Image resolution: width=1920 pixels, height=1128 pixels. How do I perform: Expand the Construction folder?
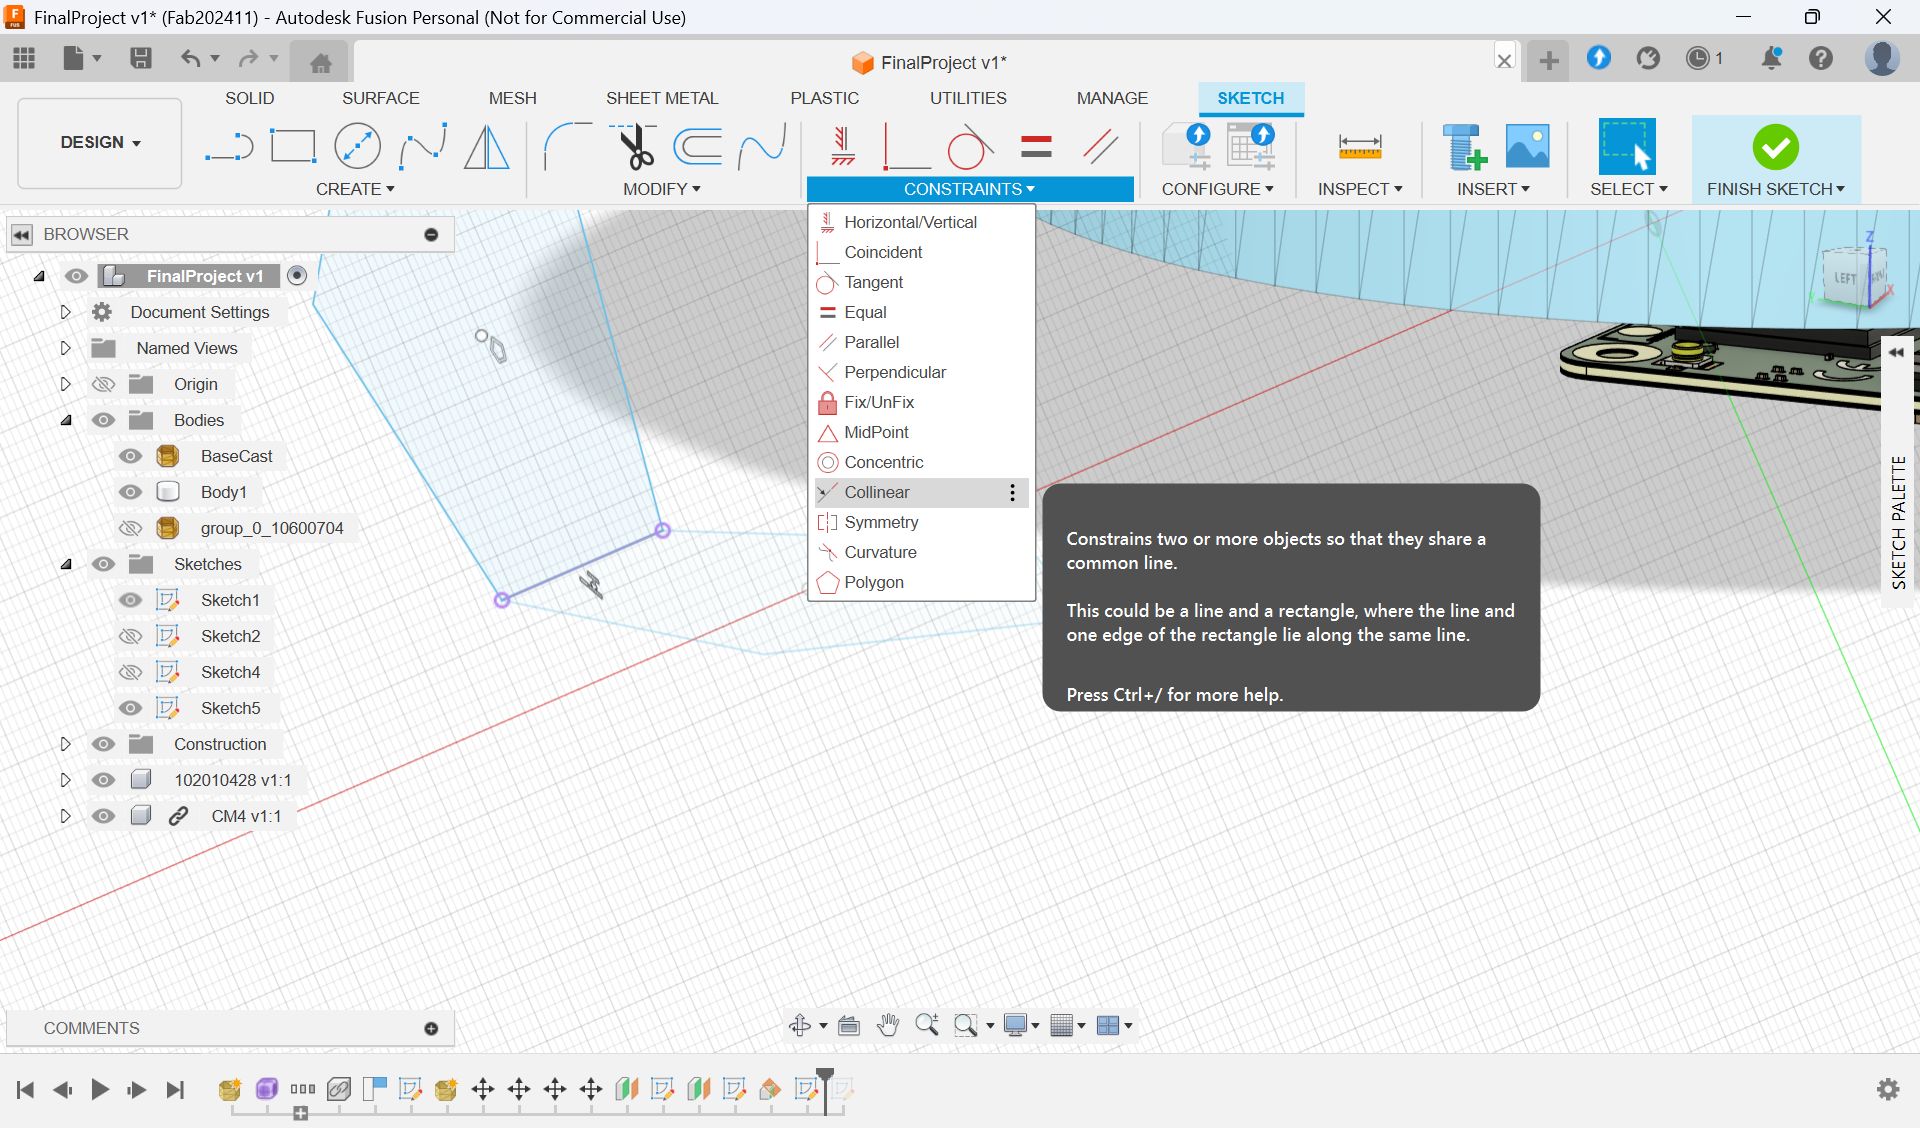65,744
